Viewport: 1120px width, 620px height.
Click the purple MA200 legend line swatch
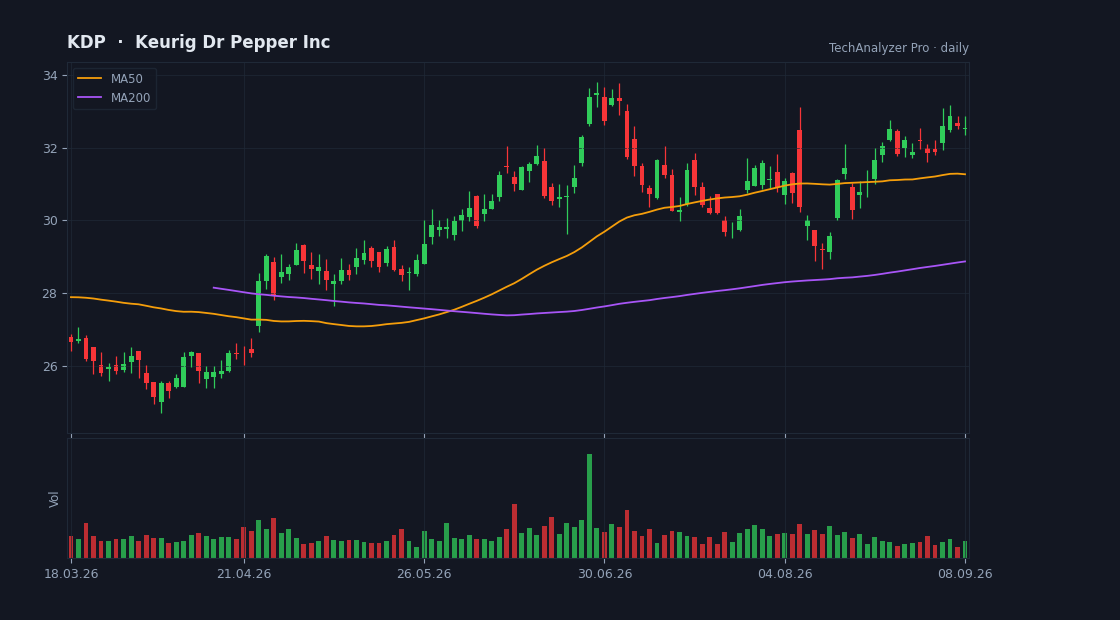click(89, 98)
